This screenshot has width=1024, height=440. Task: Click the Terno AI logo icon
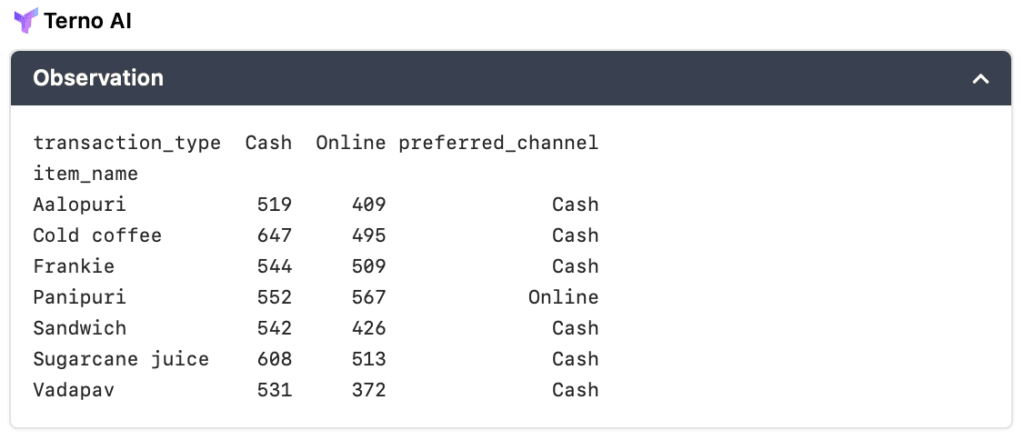pyautogui.click(x=24, y=19)
